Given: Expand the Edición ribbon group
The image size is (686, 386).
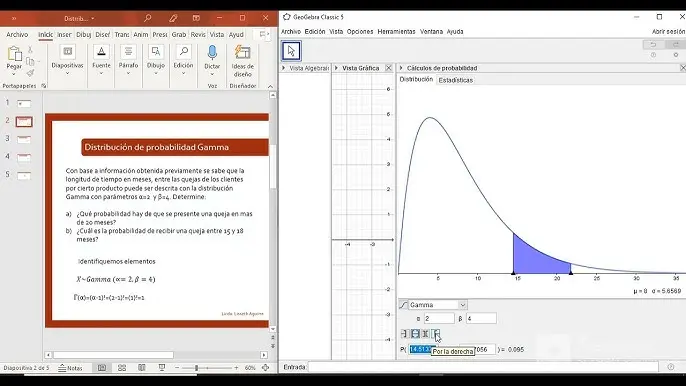Looking at the screenshot, I should [x=183, y=74].
